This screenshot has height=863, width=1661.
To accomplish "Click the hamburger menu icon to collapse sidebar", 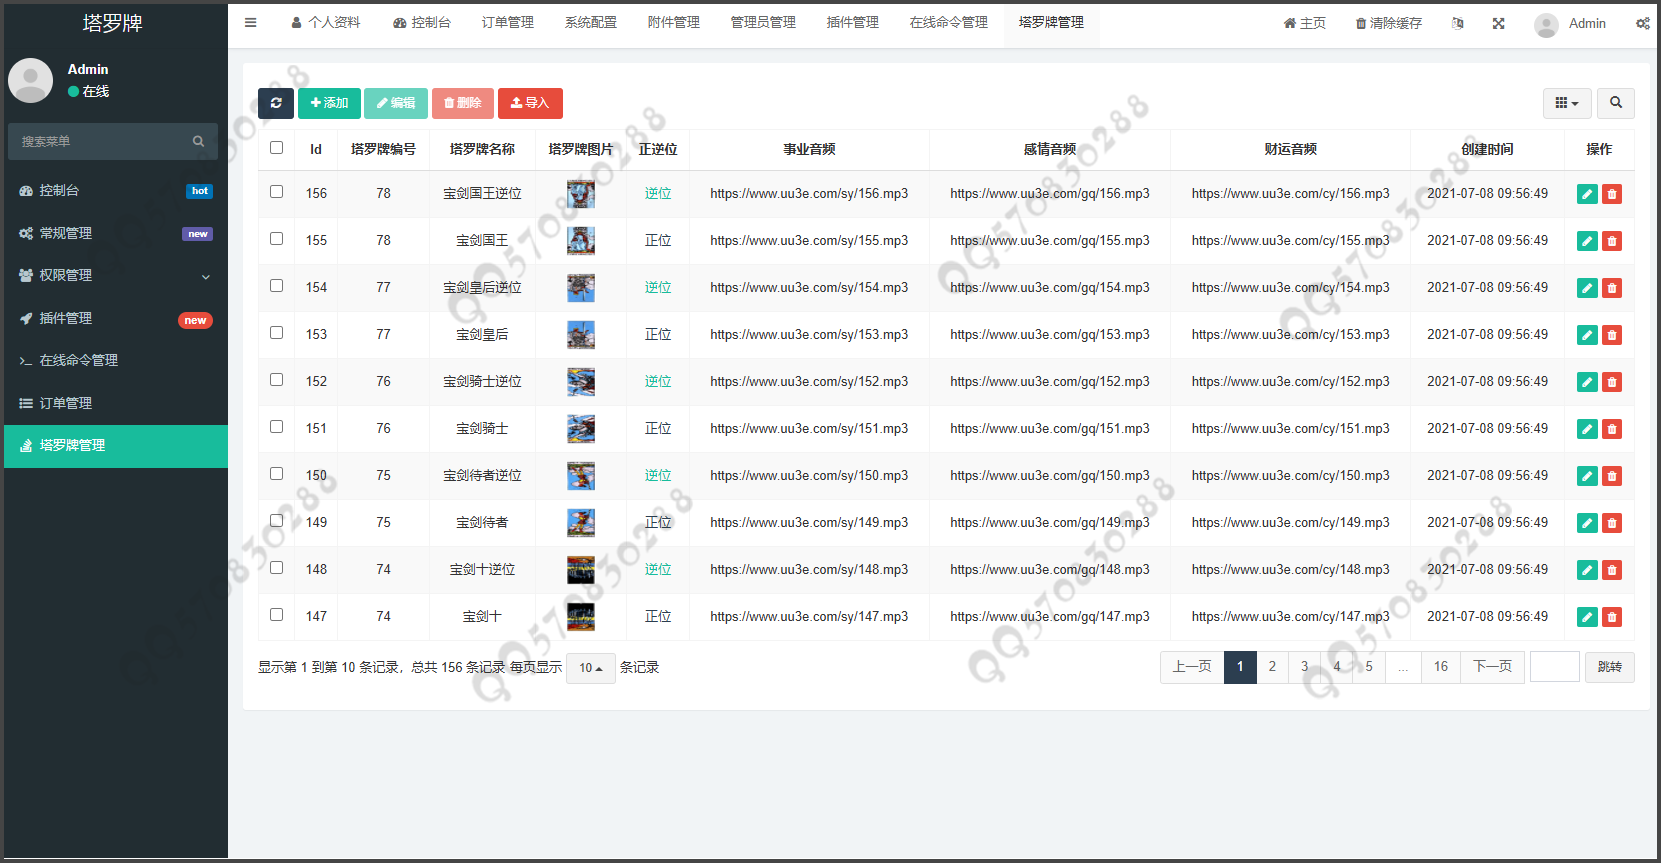I will (x=251, y=23).
